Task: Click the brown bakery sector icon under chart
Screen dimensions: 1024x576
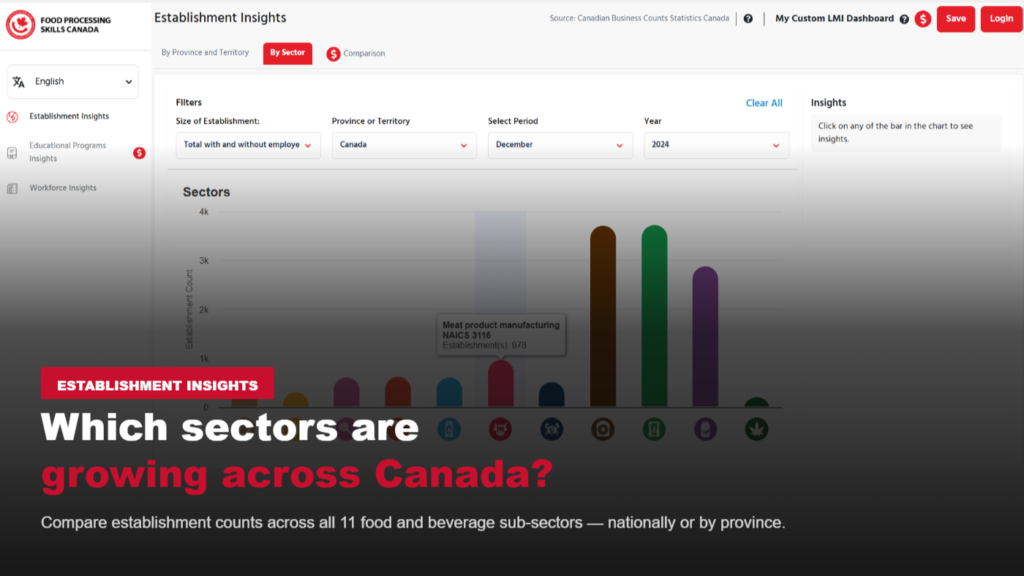Action: pyautogui.click(x=603, y=429)
